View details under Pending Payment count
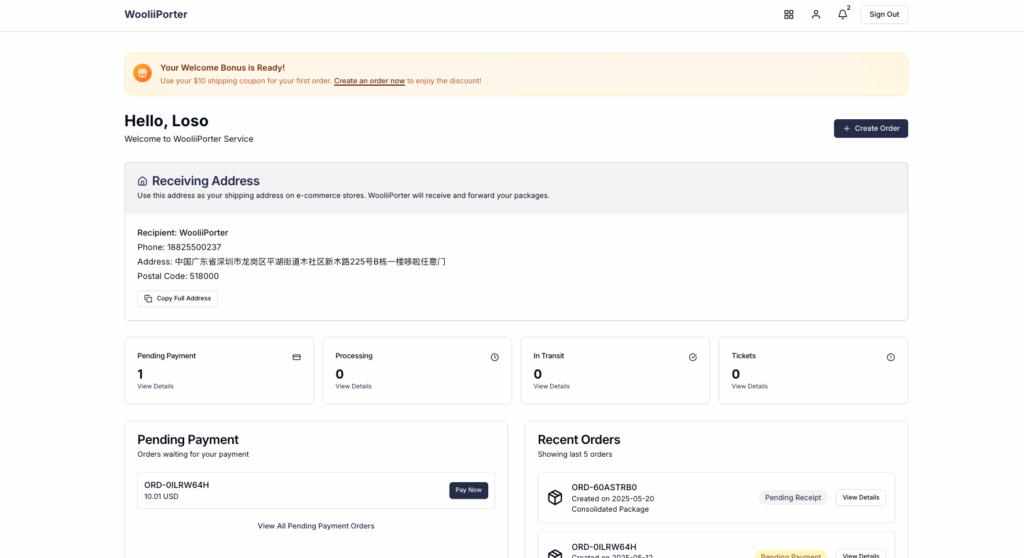Image resolution: width=1024 pixels, height=558 pixels. [155, 386]
